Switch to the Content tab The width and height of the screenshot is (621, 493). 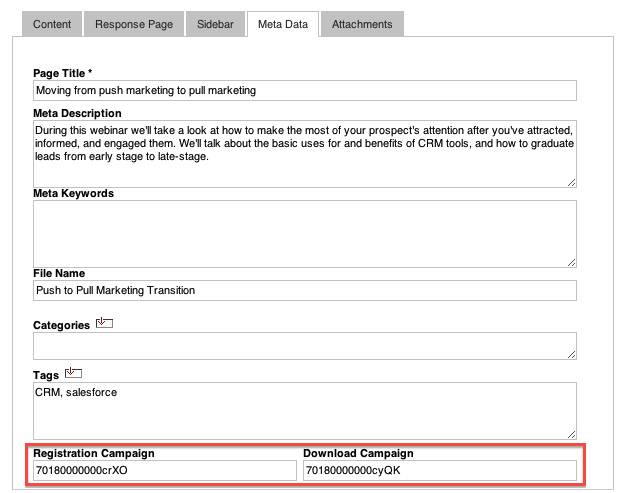[x=52, y=24]
